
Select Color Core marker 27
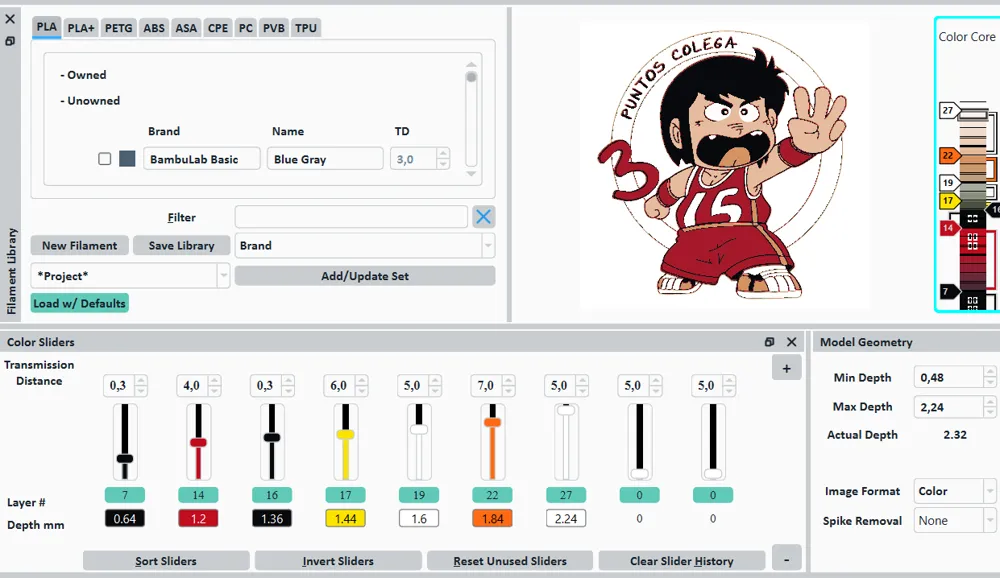coord(948,110)
